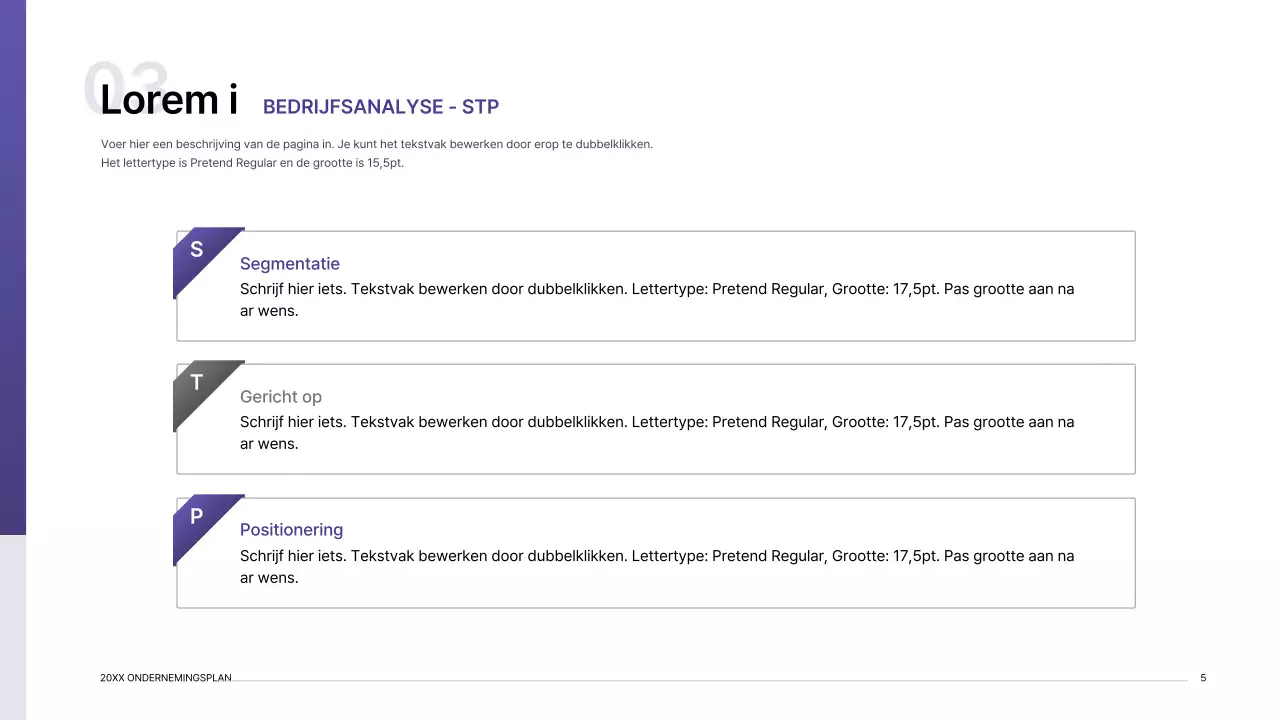Click the body text under Segmentatie

pos(656,299)
